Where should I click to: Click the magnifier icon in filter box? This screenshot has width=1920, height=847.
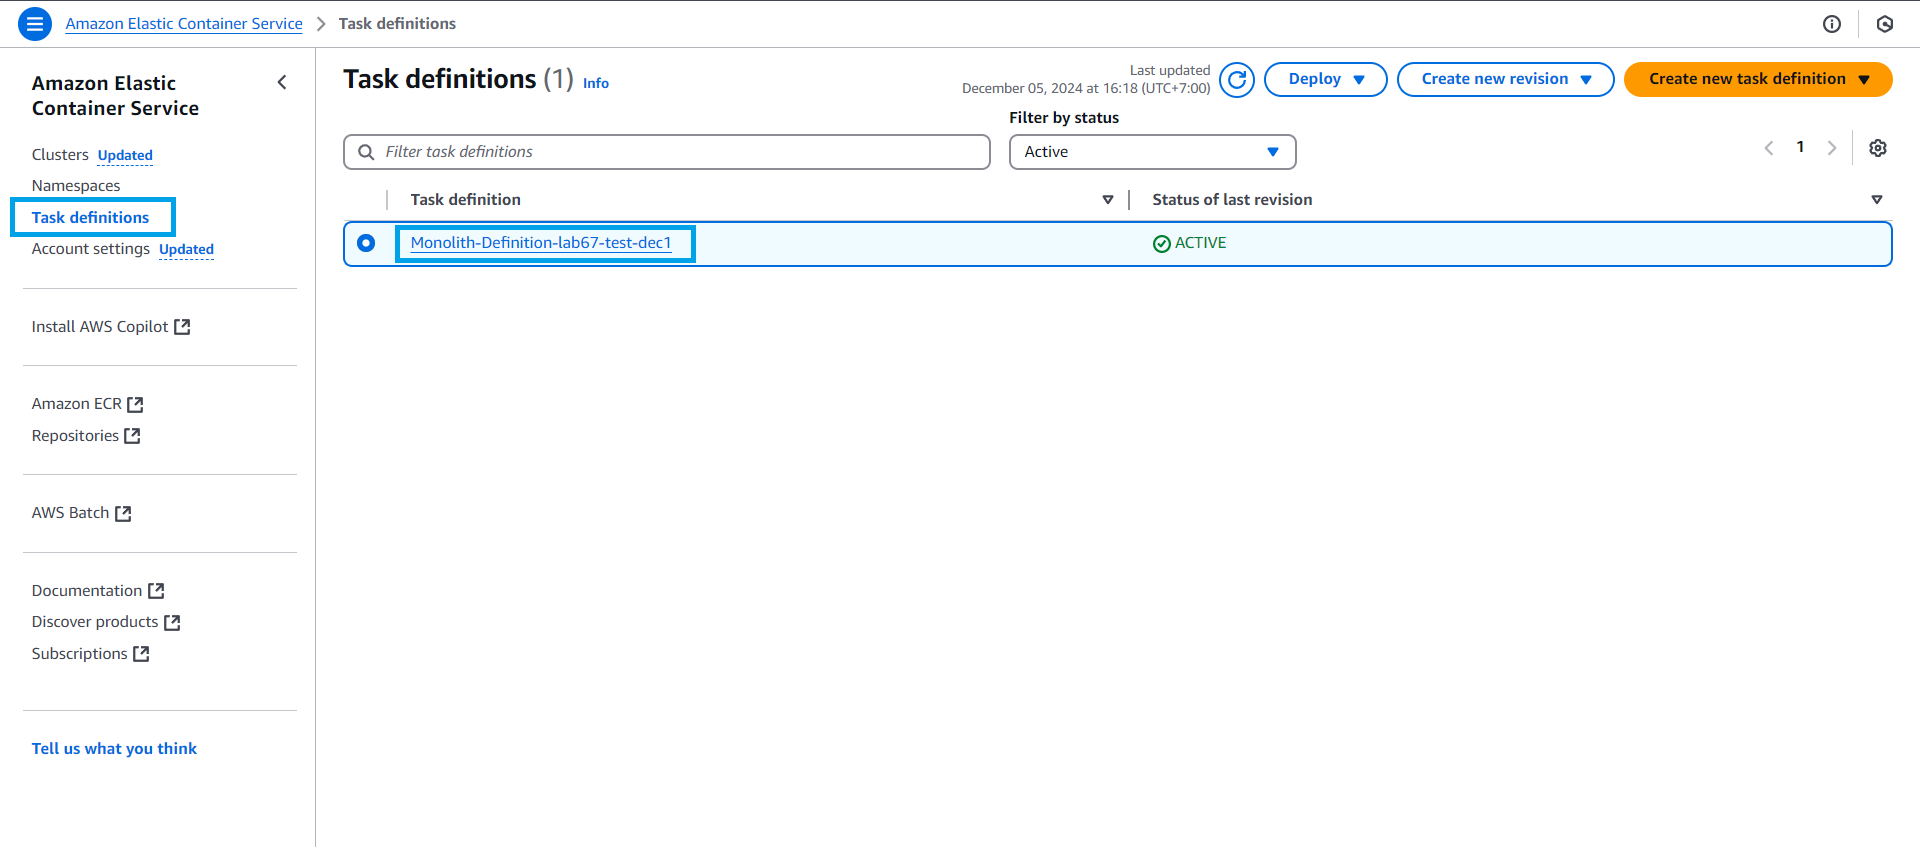[366, 152]
